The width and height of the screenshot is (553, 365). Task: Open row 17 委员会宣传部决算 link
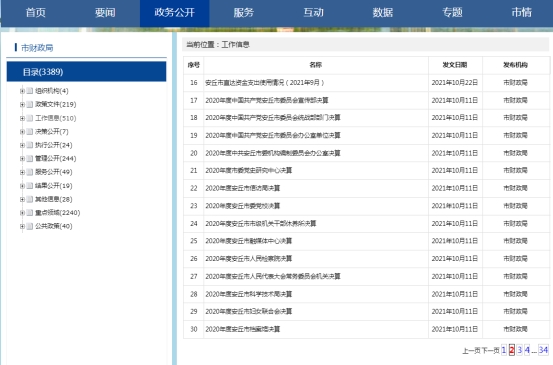point(267,100)
